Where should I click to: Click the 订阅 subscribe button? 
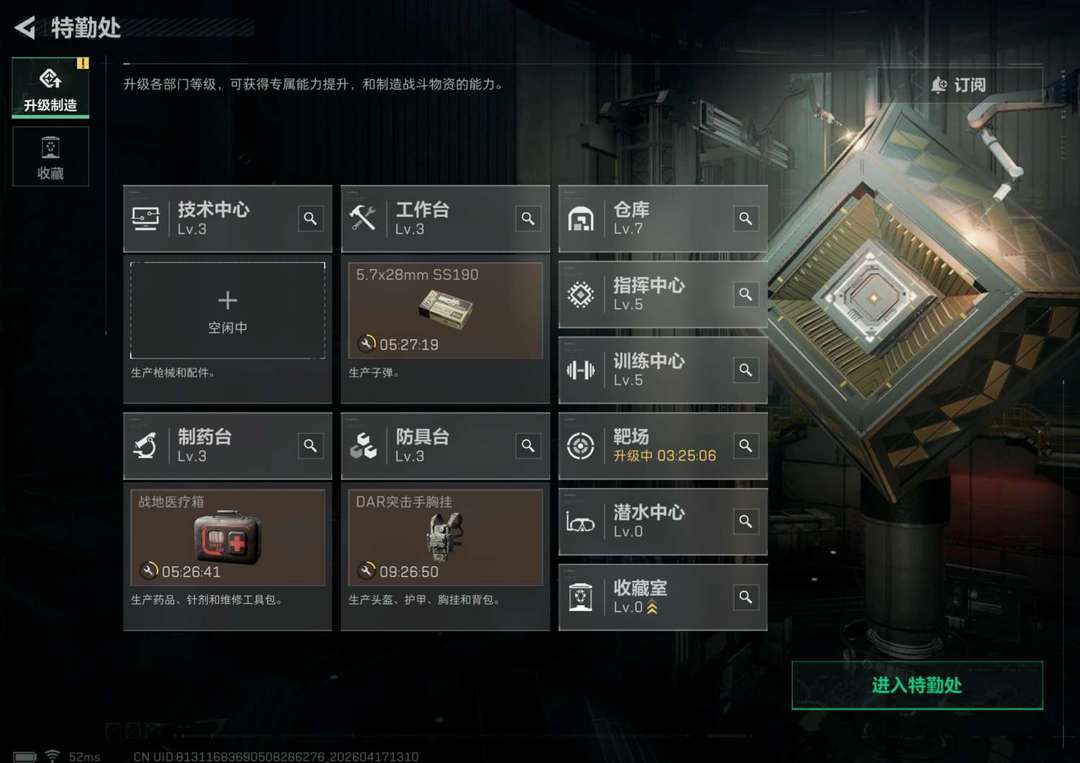tap(959, 85)
